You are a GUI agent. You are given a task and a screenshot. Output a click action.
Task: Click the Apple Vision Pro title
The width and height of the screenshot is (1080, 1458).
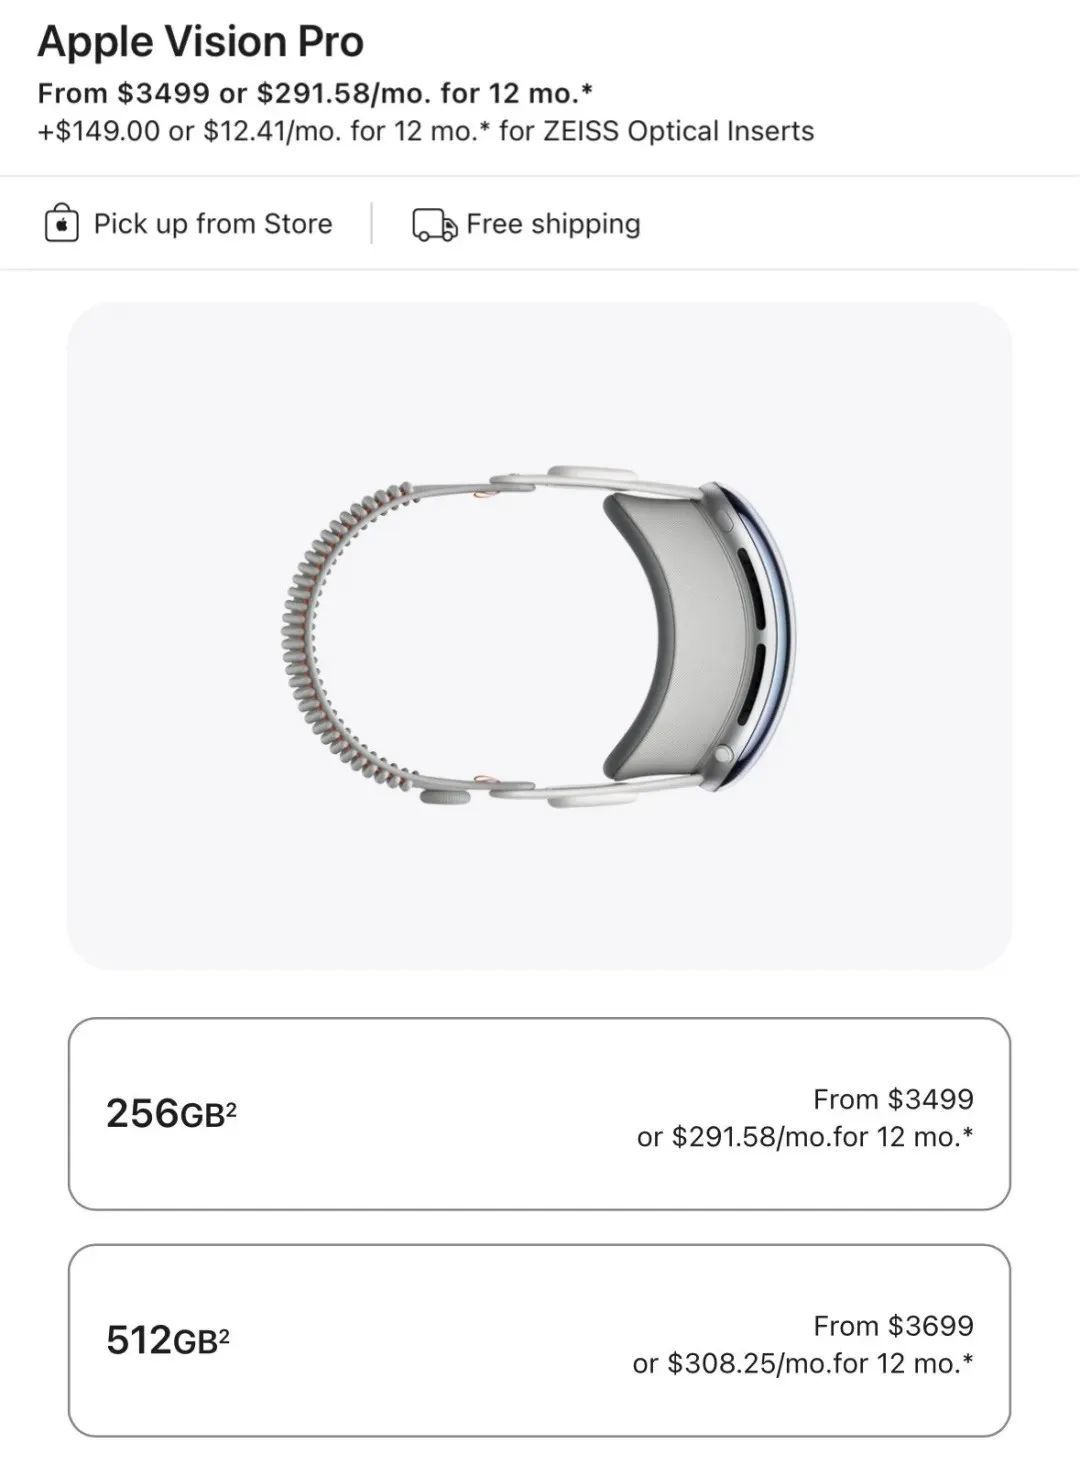pyautogui.click(x=201, y=42)
